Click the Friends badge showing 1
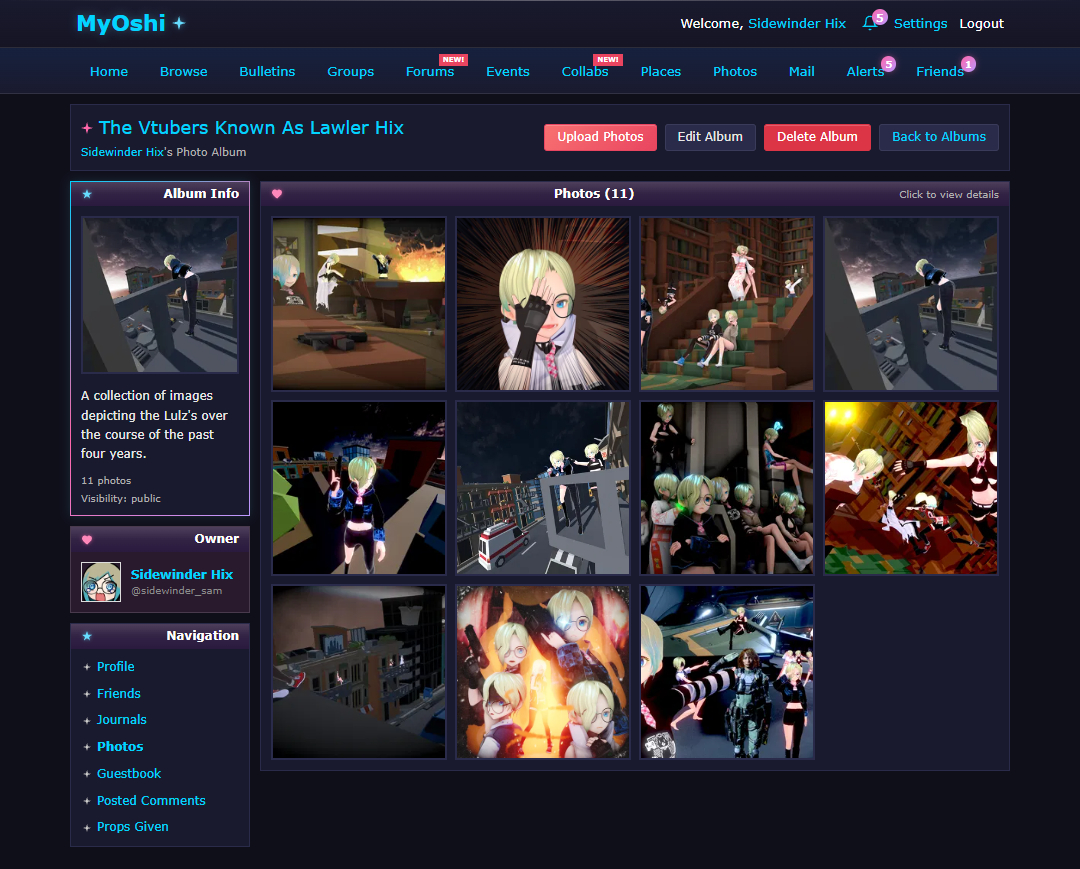Image resolution: width=1080 pixels, height=869 pixels. point(968,64)
